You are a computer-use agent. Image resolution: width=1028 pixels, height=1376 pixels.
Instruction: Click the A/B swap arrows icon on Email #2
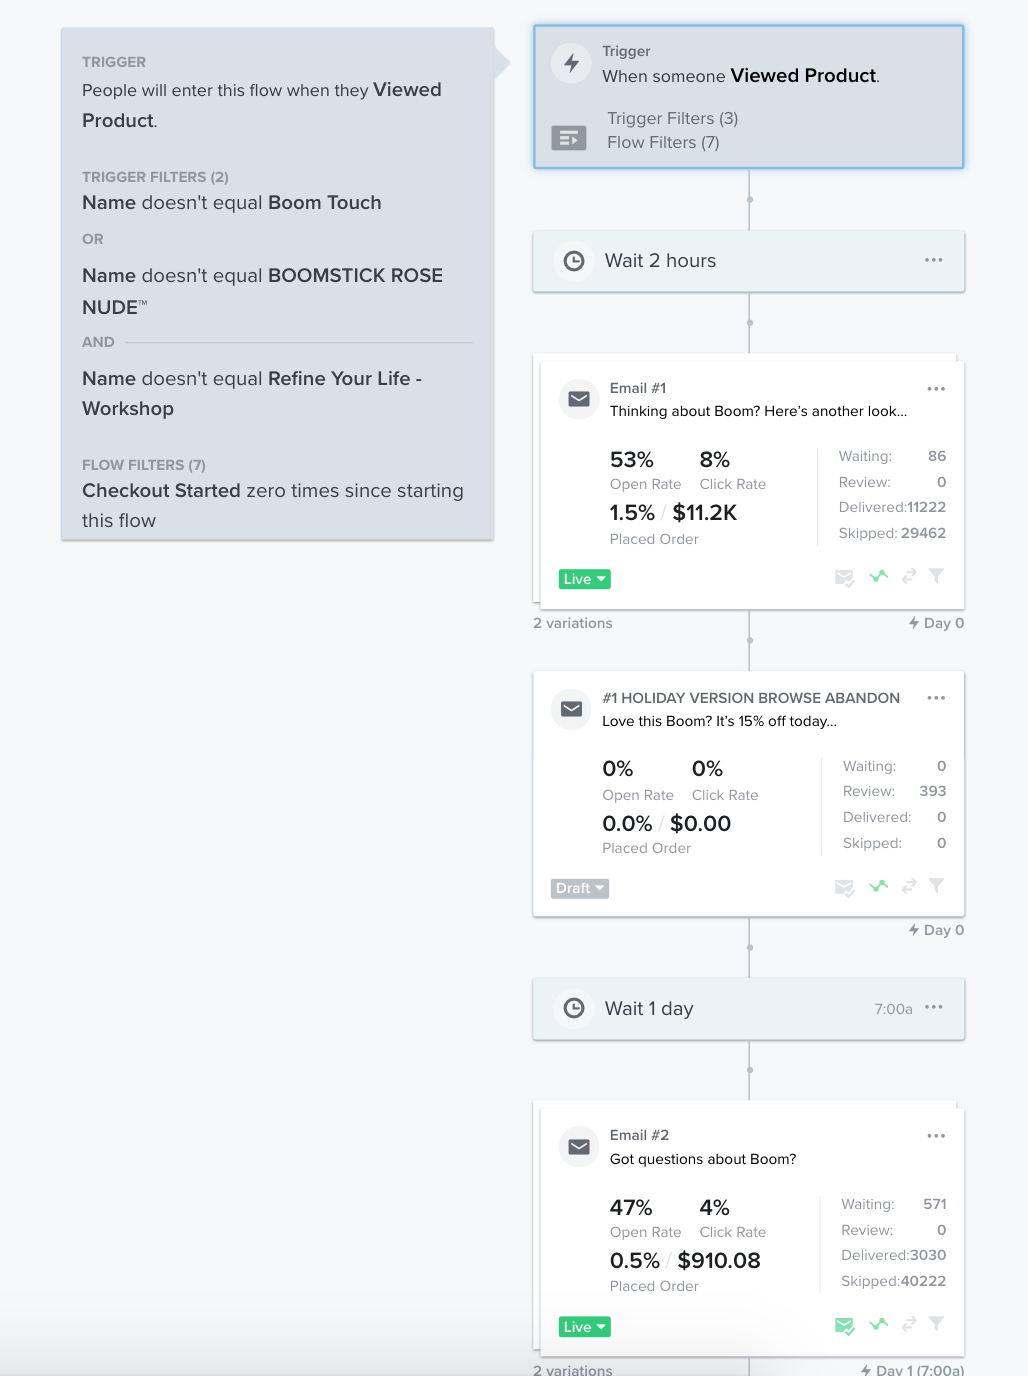pyautogui.click(x=908, y=1324)
